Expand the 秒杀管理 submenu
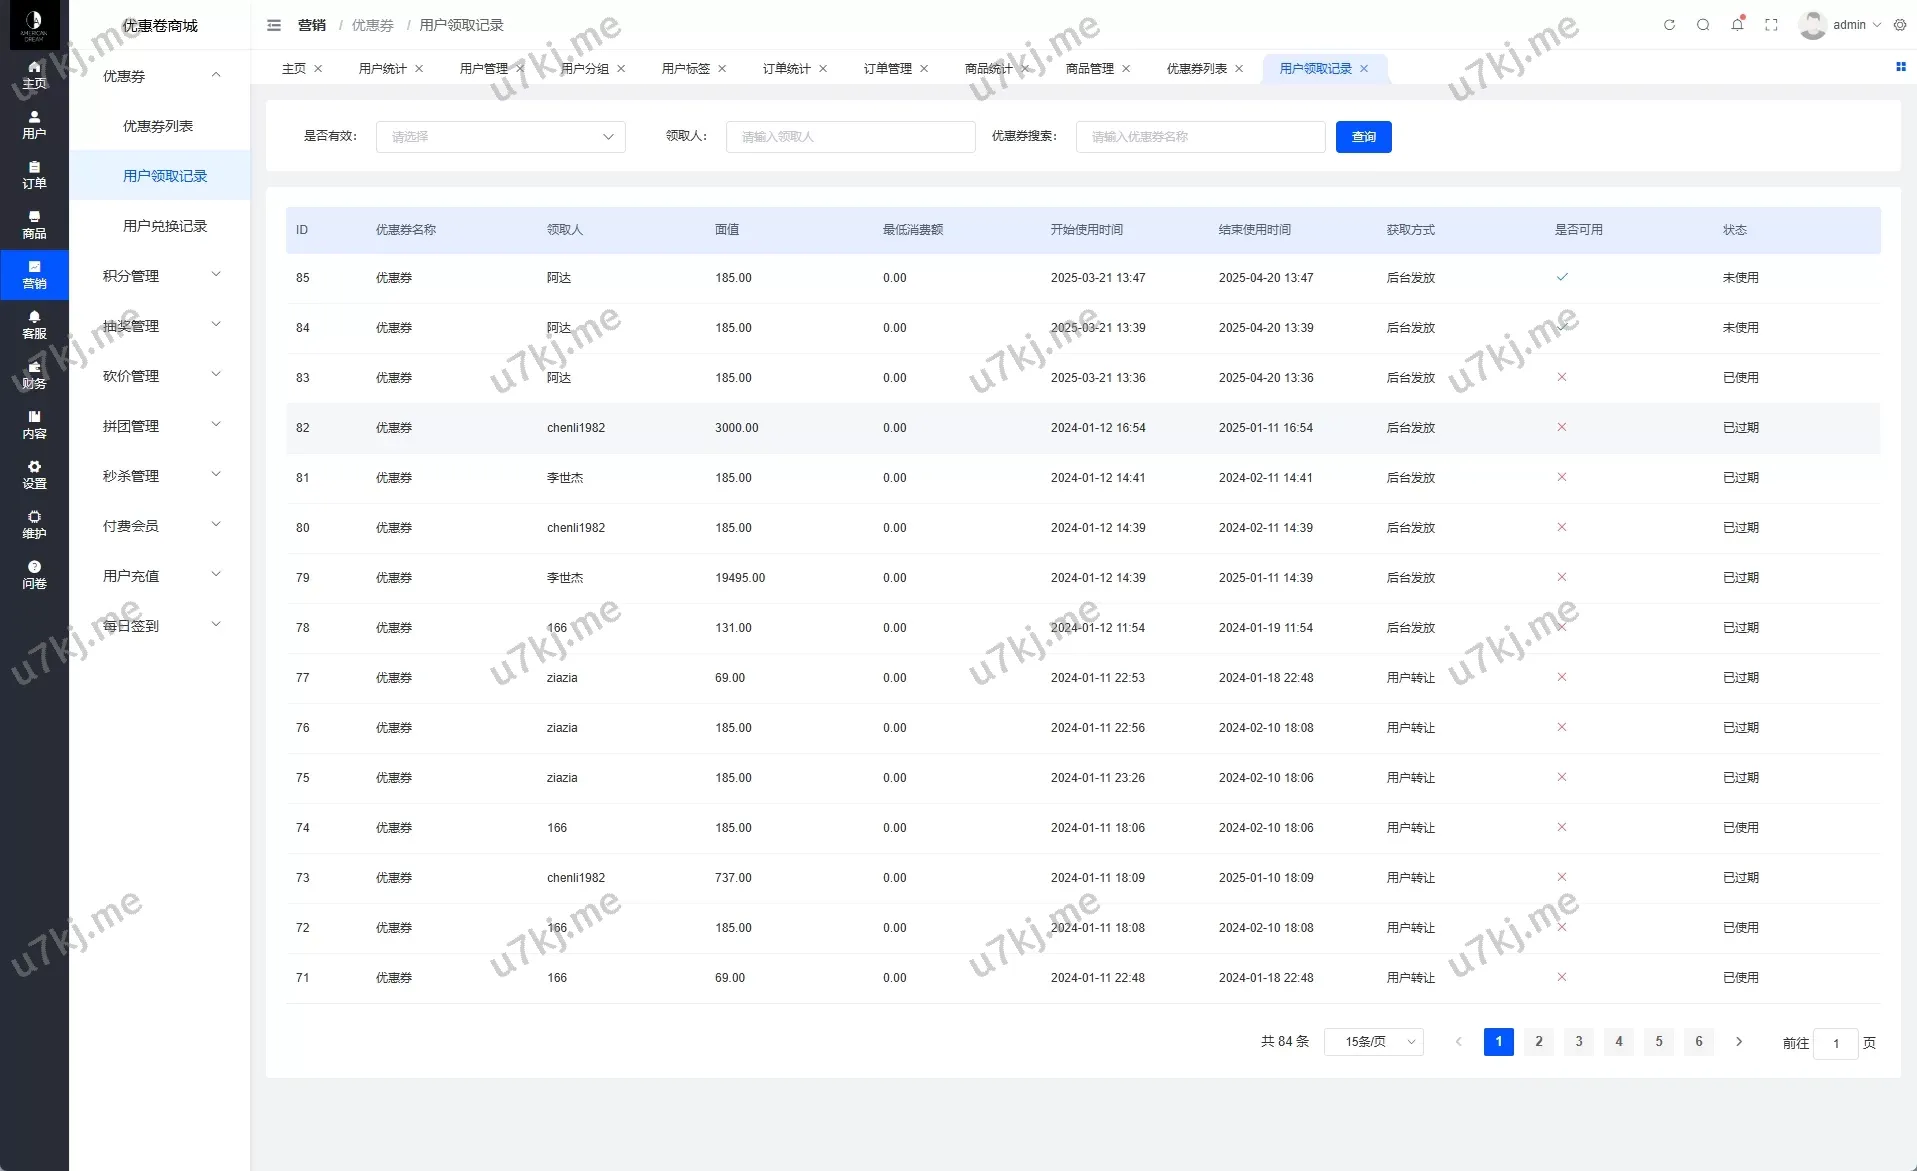 tap(160, 476)
